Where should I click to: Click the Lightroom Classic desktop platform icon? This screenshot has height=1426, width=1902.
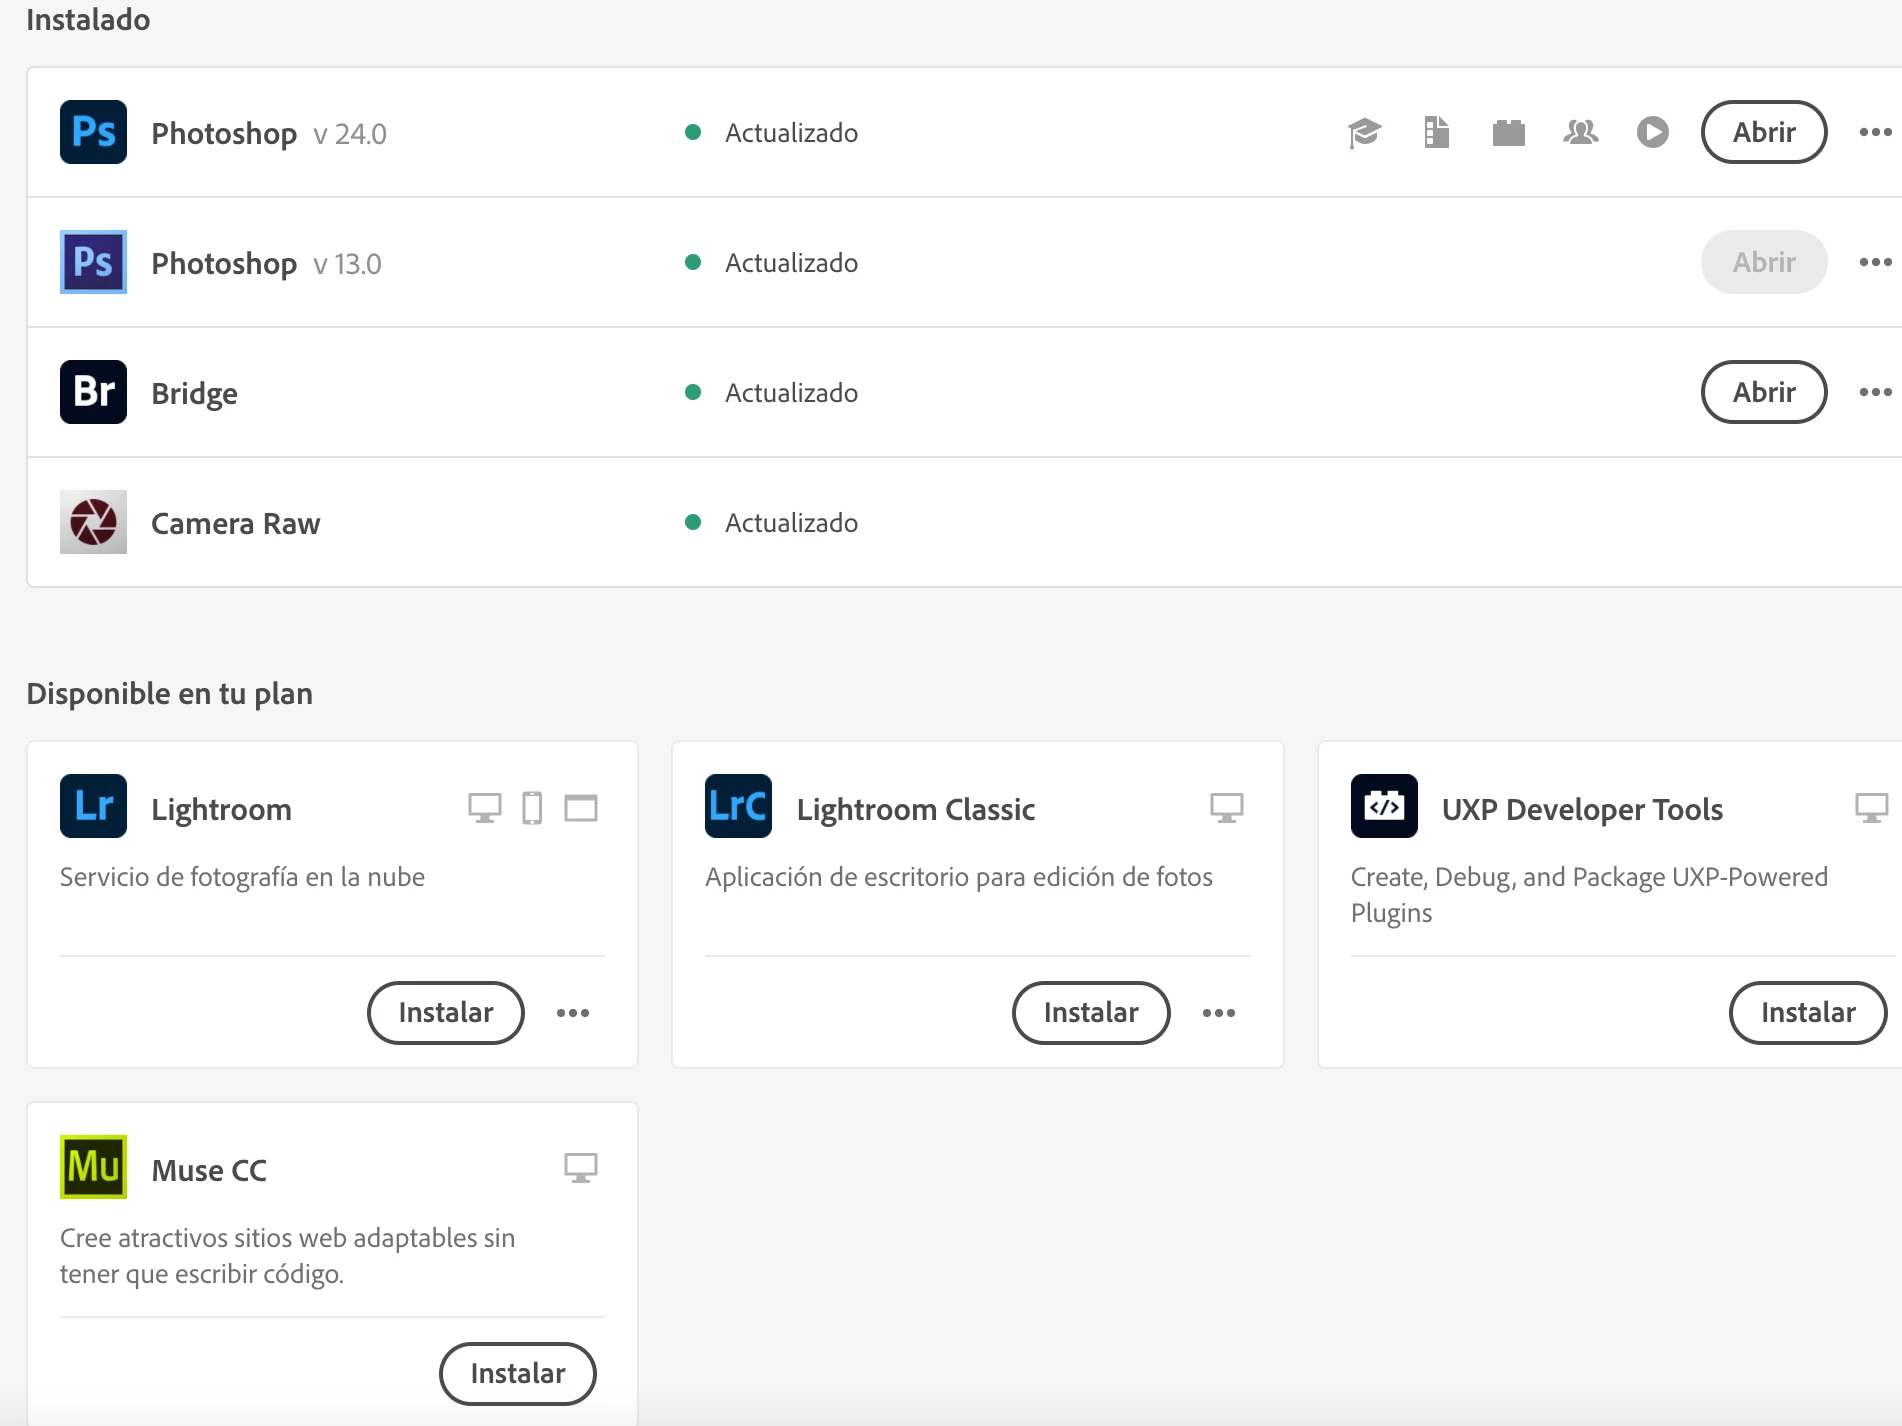pyautogui.click(x=1226, y=807)
